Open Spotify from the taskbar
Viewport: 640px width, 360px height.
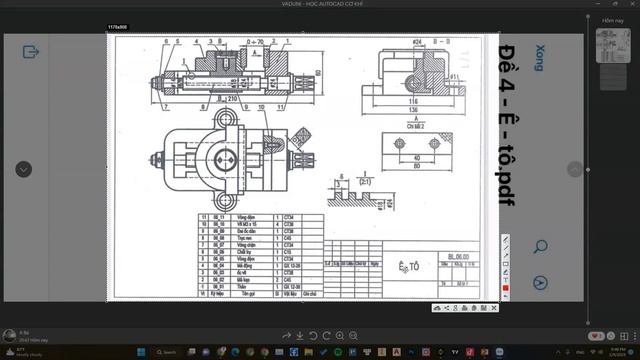pos(338,352)
